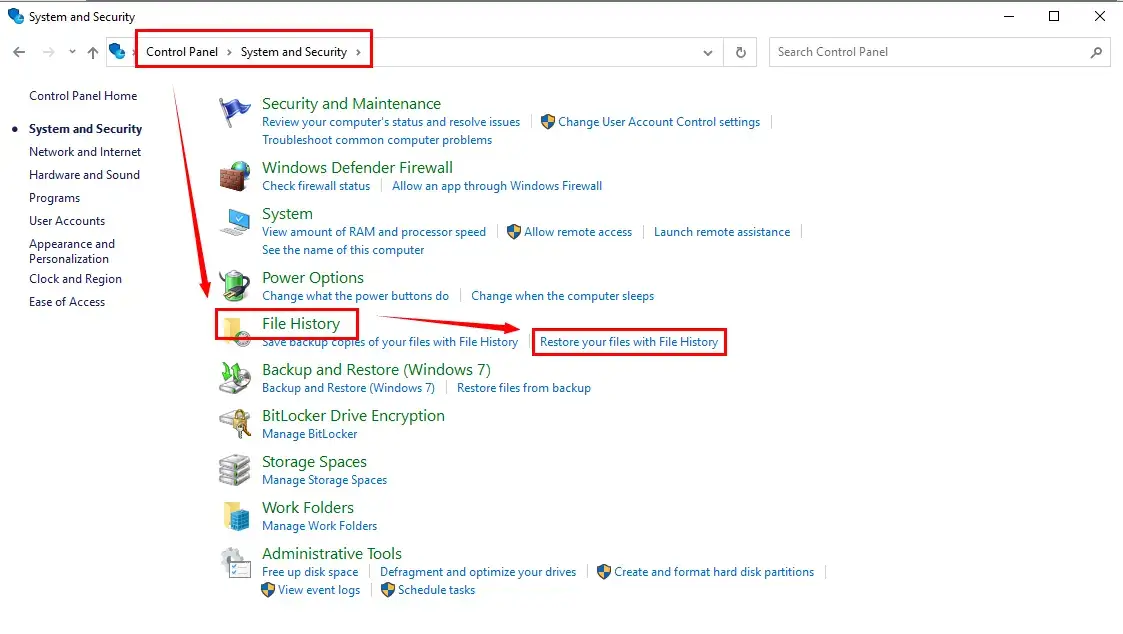Open Clock and Region category
The height and width of the screenshot is (634, 1123).
click(75, 279)
